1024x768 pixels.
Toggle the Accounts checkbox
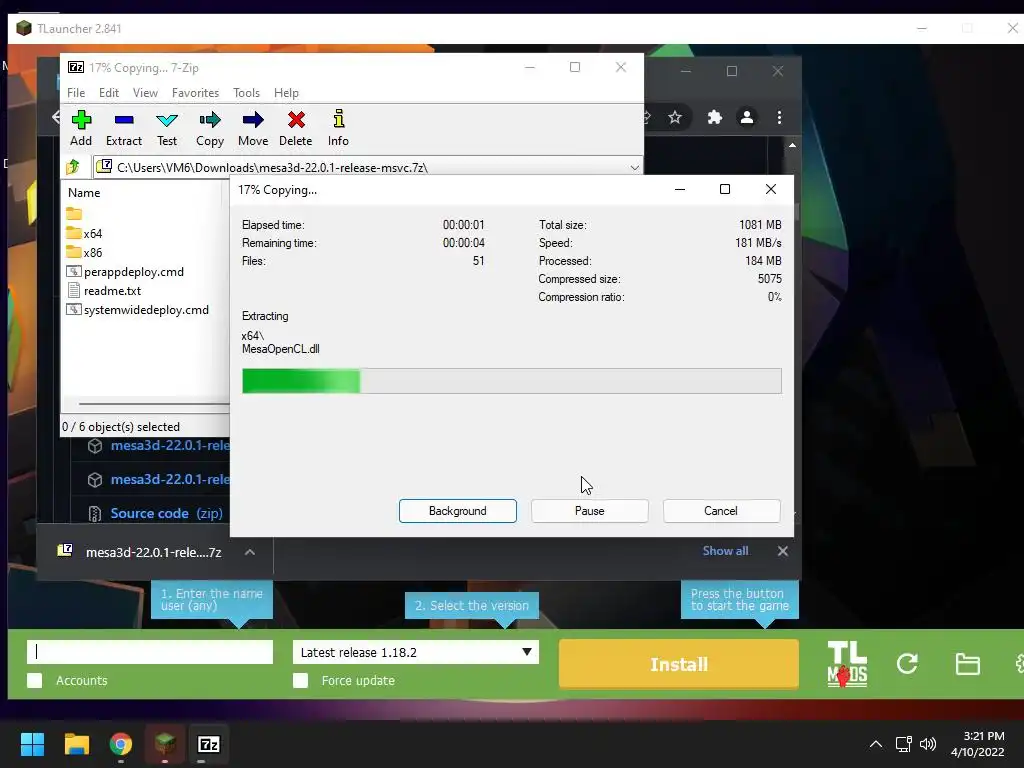pyautogui.click(x=35, y=680)
